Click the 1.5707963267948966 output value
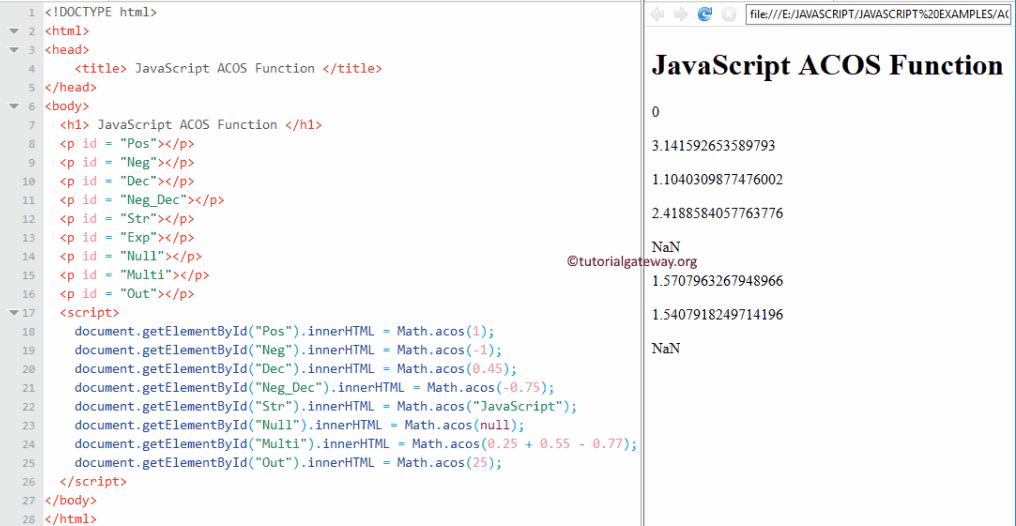Viewport: 1016px width, 526px height. click(717, 281)
